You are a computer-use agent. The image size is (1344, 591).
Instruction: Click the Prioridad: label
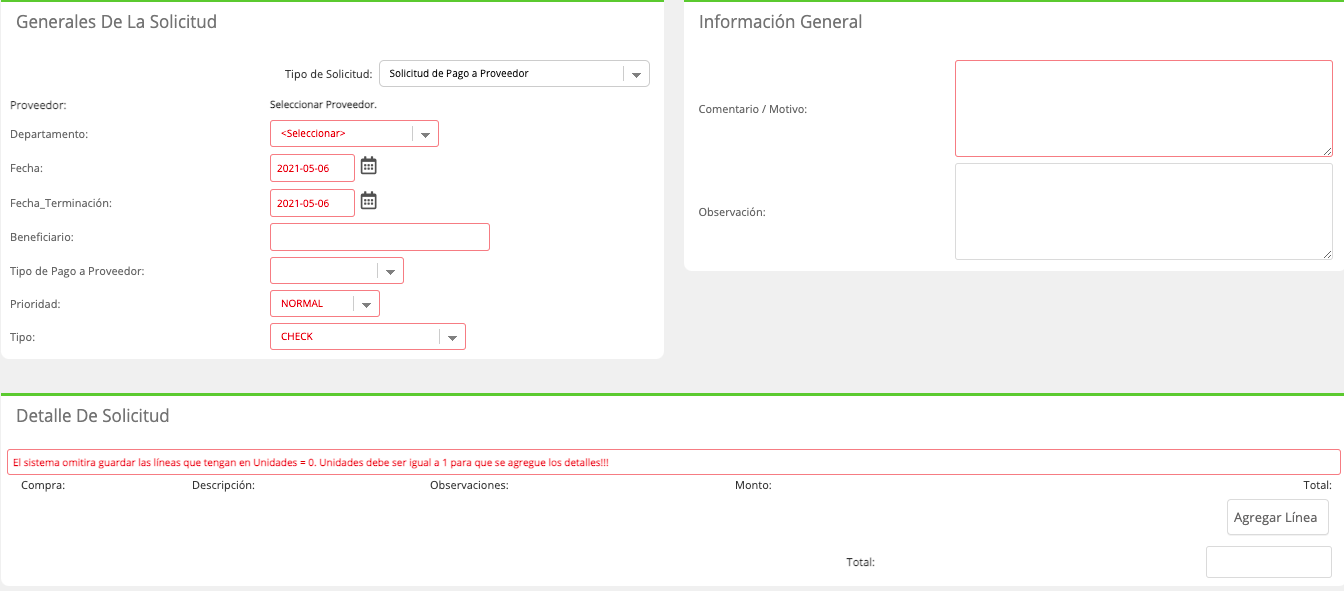pyautogui.click(x=35, y=303)
